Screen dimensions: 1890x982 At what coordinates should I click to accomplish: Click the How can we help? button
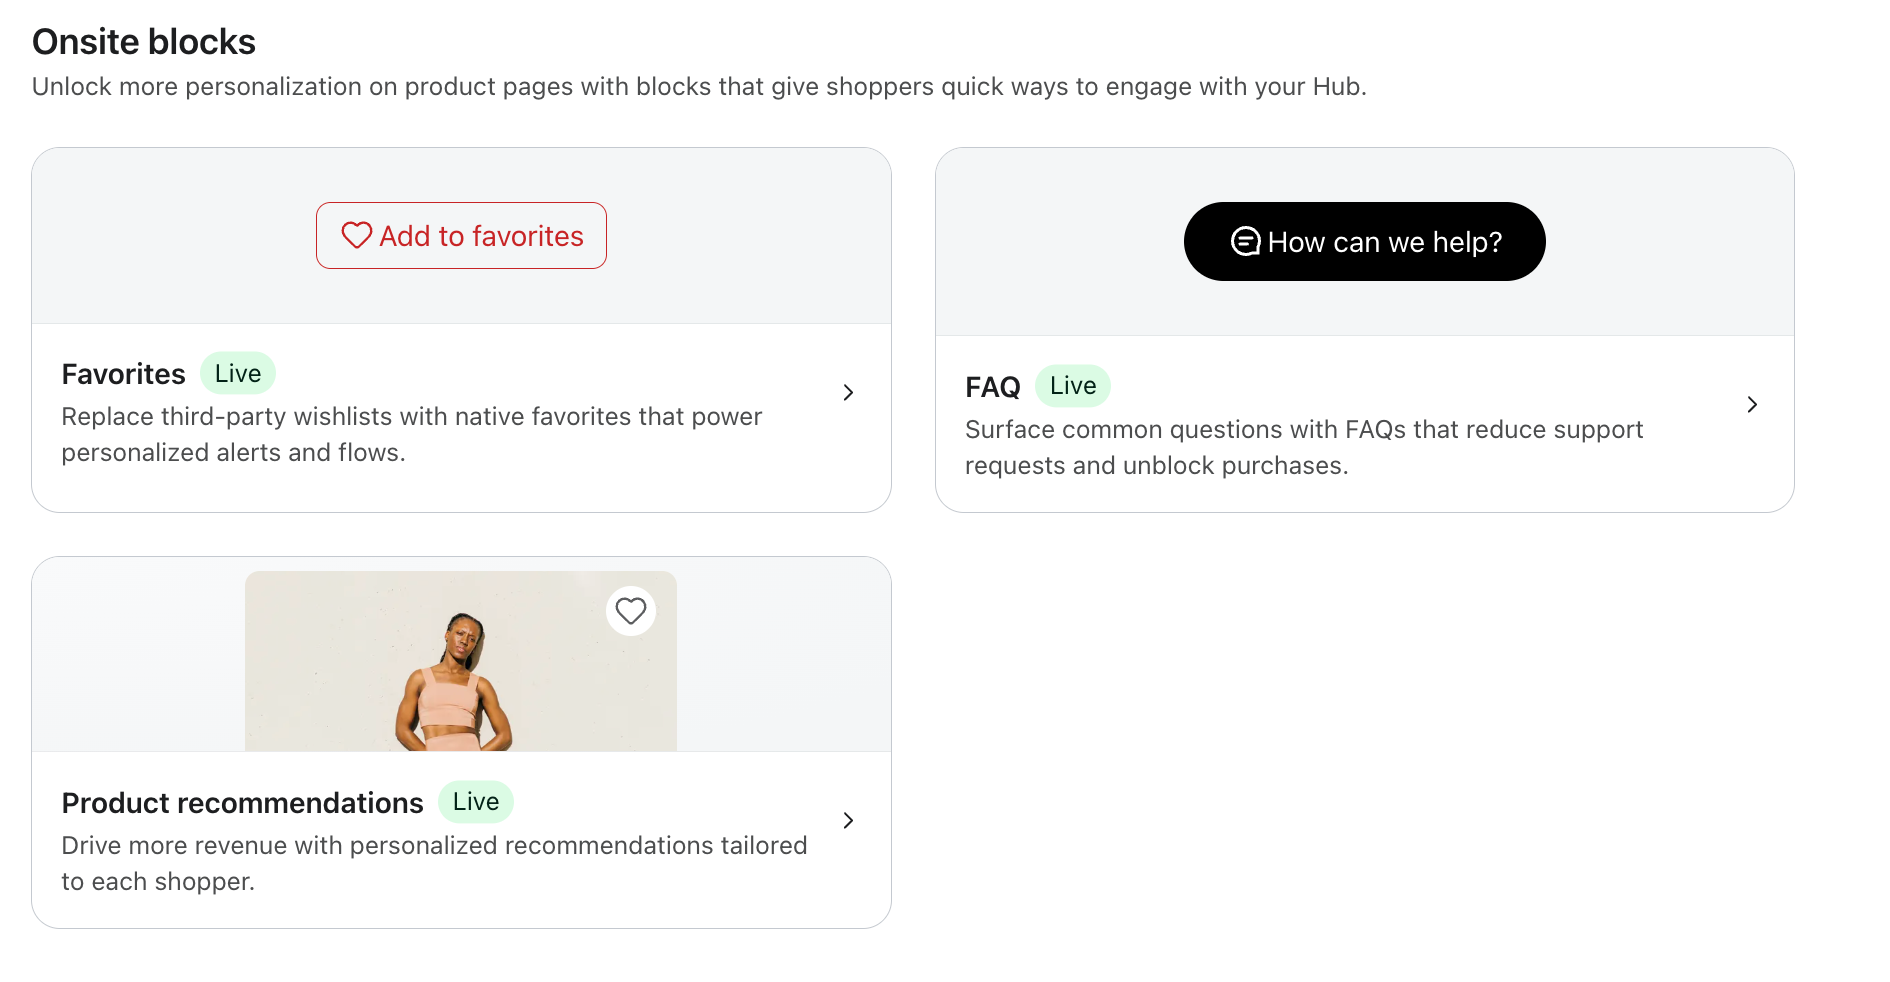(1364, 242)
